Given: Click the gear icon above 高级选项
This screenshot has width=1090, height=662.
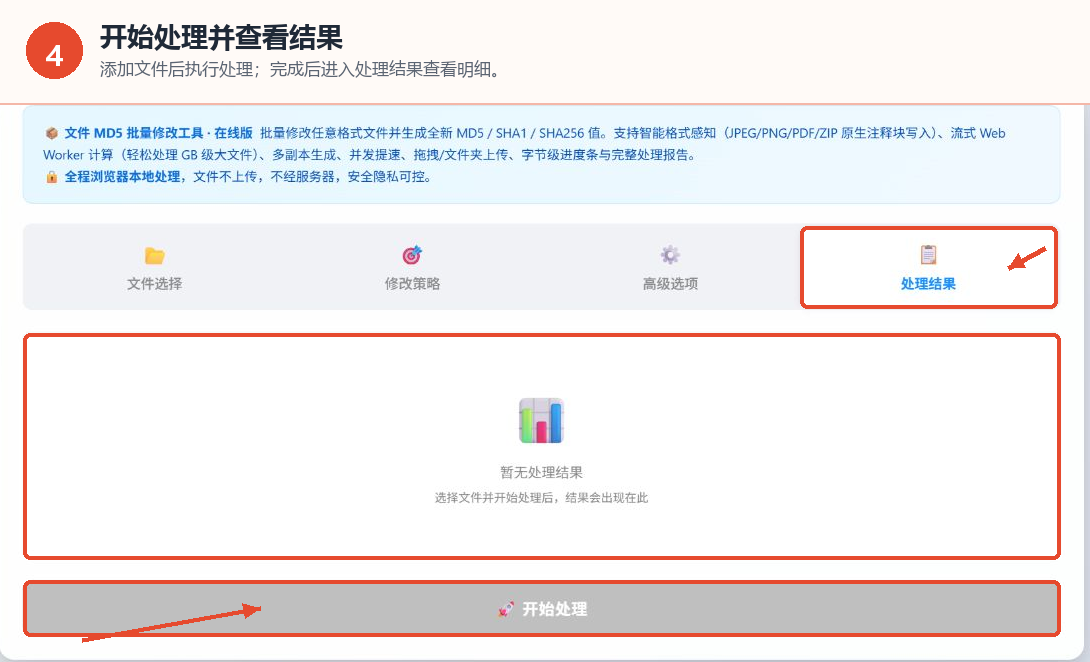Looking at the screenshot, I should point(670,255).
